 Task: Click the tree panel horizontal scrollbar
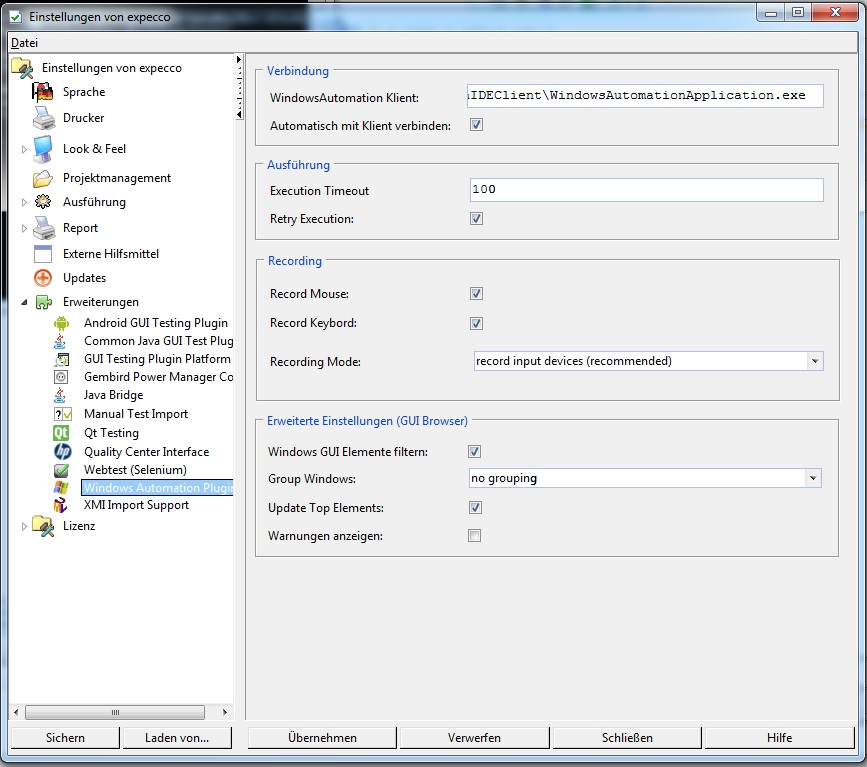[x=115, y=713]
